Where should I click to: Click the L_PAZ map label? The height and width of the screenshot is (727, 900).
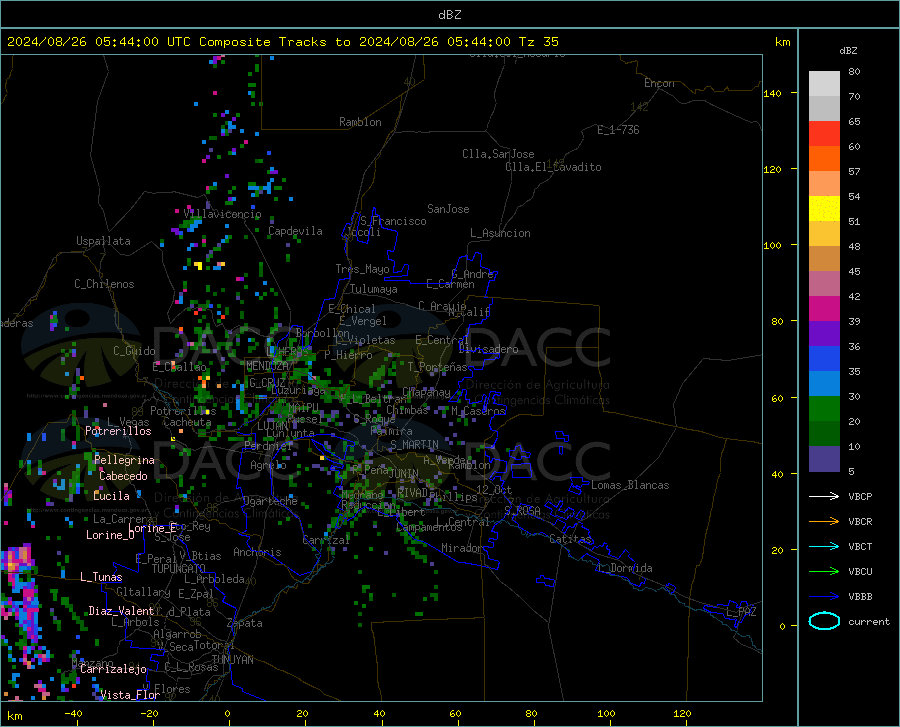click(741, 612)
